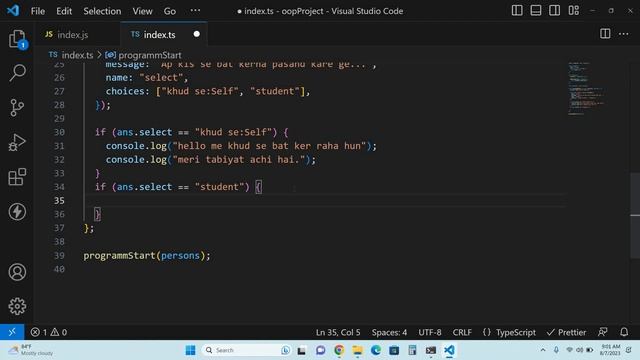
Task: Open the Go menu
Action: tap(170, 11)
